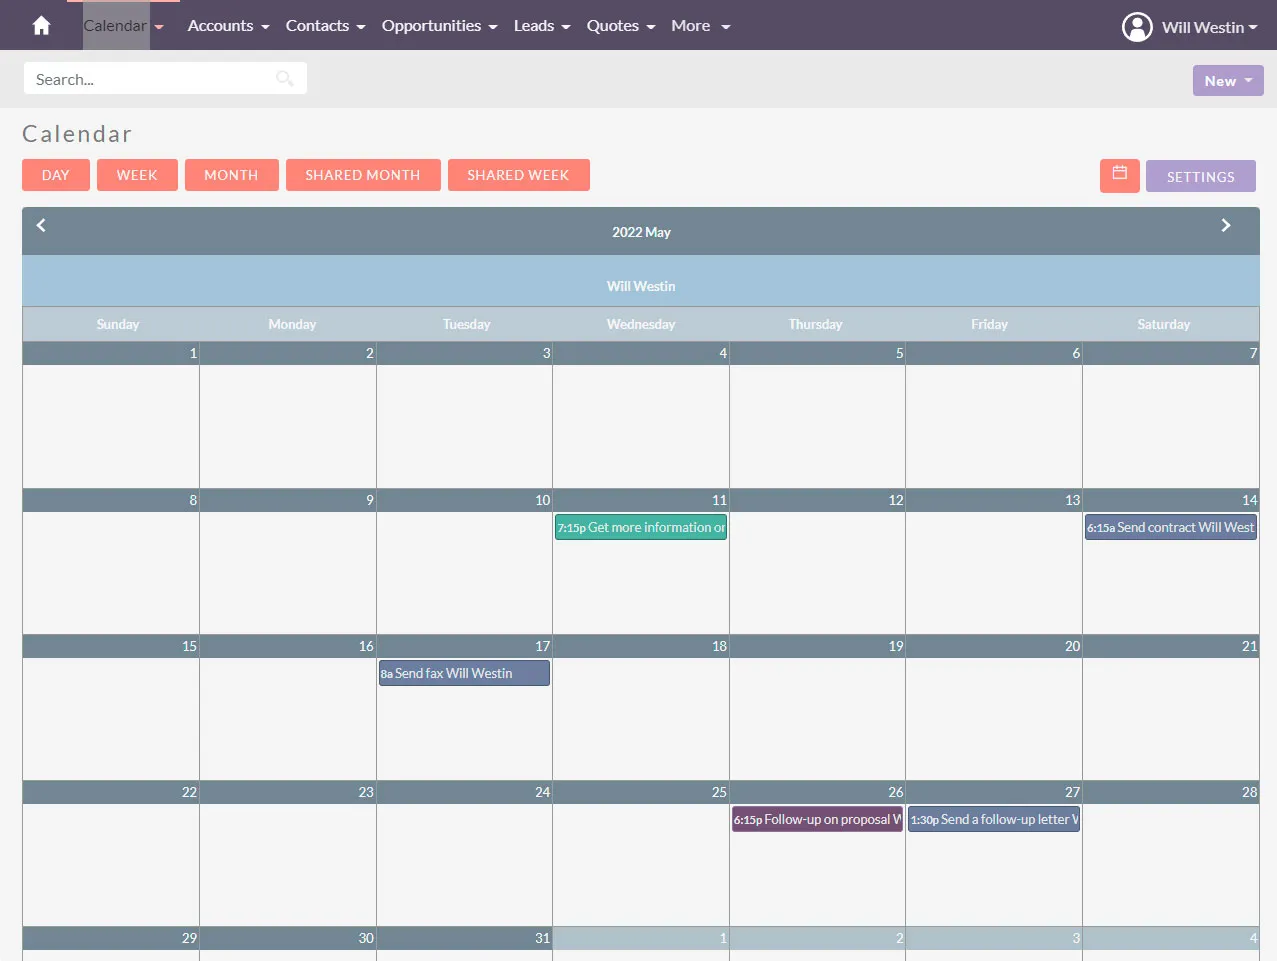The width and height of the screenshot is (1277, 961).
Task: Click in the Search input field
Action: (150, 79)
